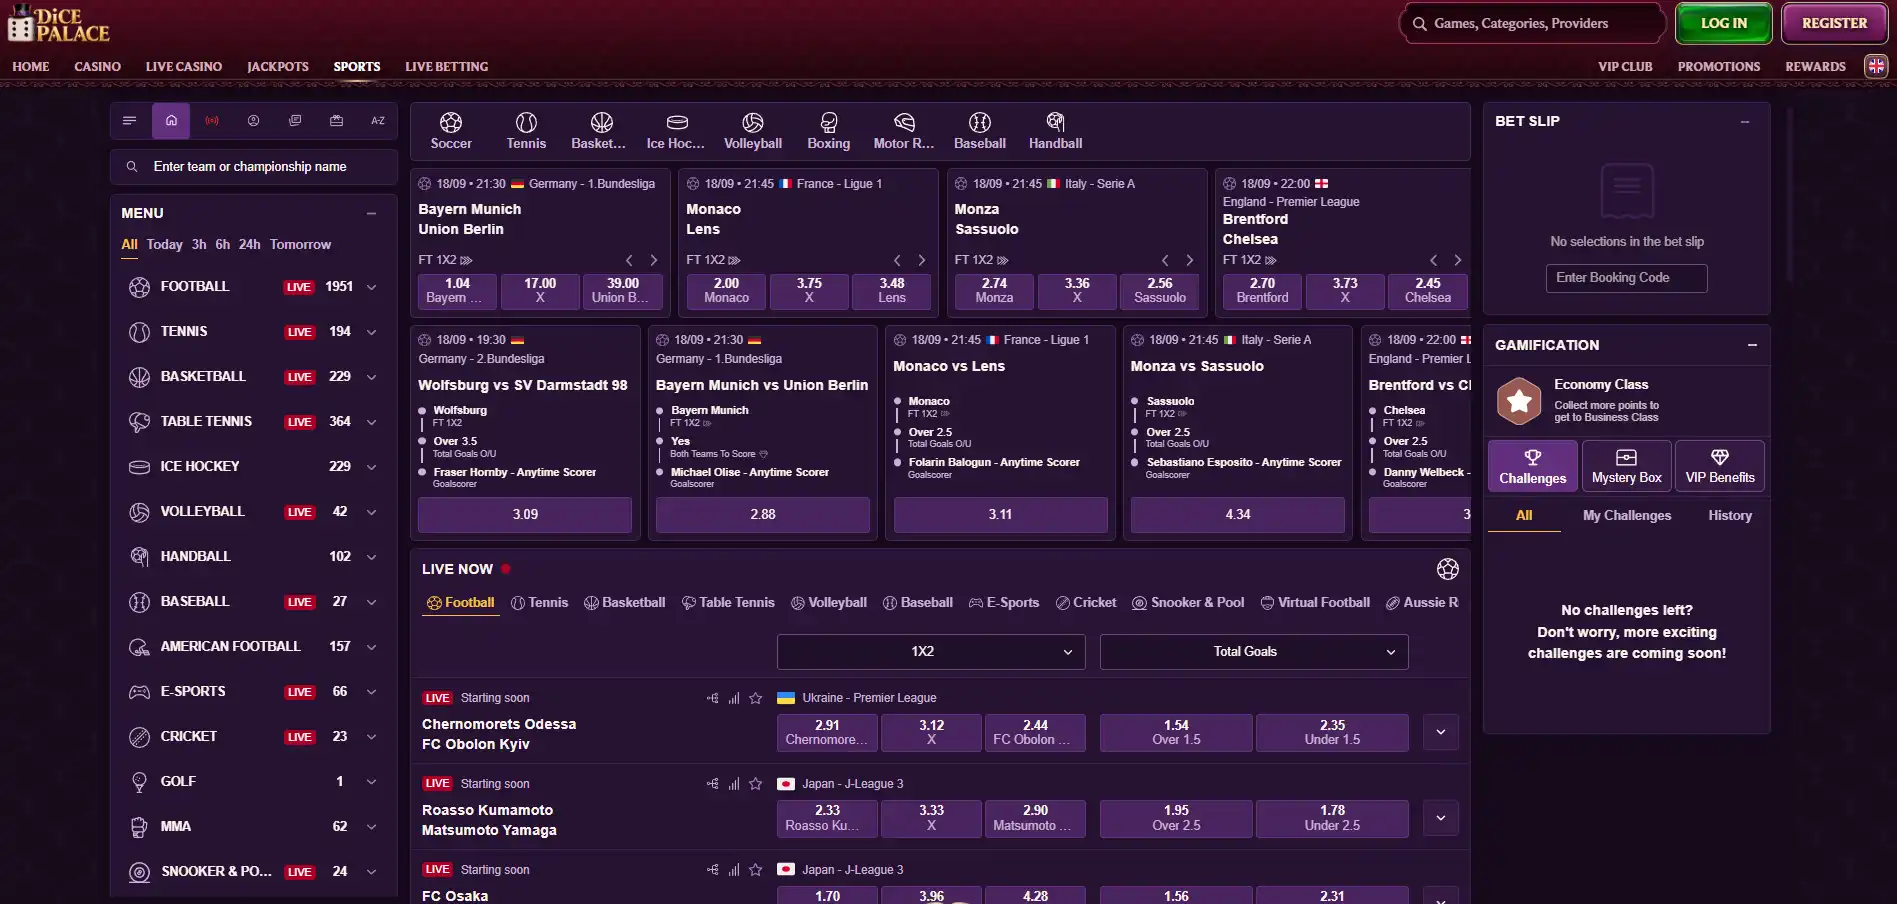Image resolution: width=1897 pixels, height=904 pixels.
Task: Open the VIP Benefits tile
Action: pos(1720,466)
